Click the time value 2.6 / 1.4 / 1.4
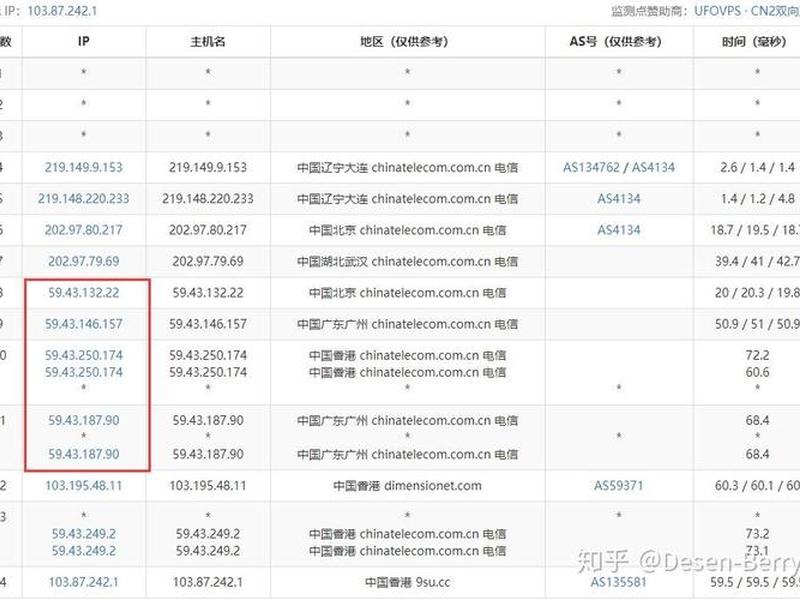The image size is (800, 600). click(x=757, y=167)
